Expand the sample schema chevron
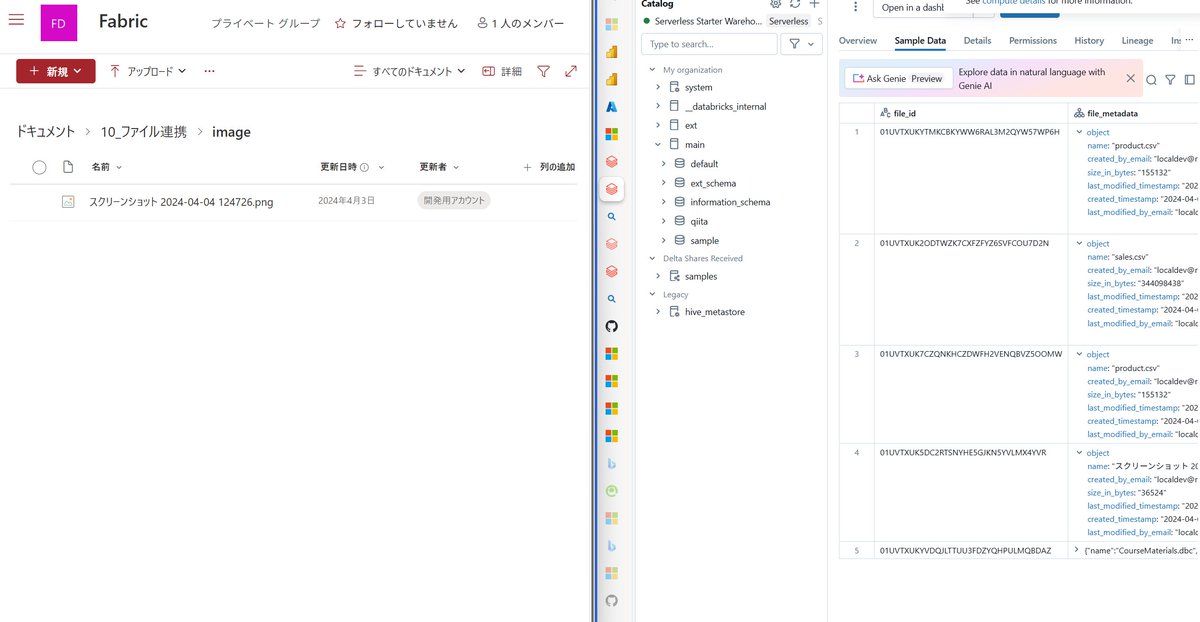The width and height of the screenshot is (1200, 622). tap(664, 240)
